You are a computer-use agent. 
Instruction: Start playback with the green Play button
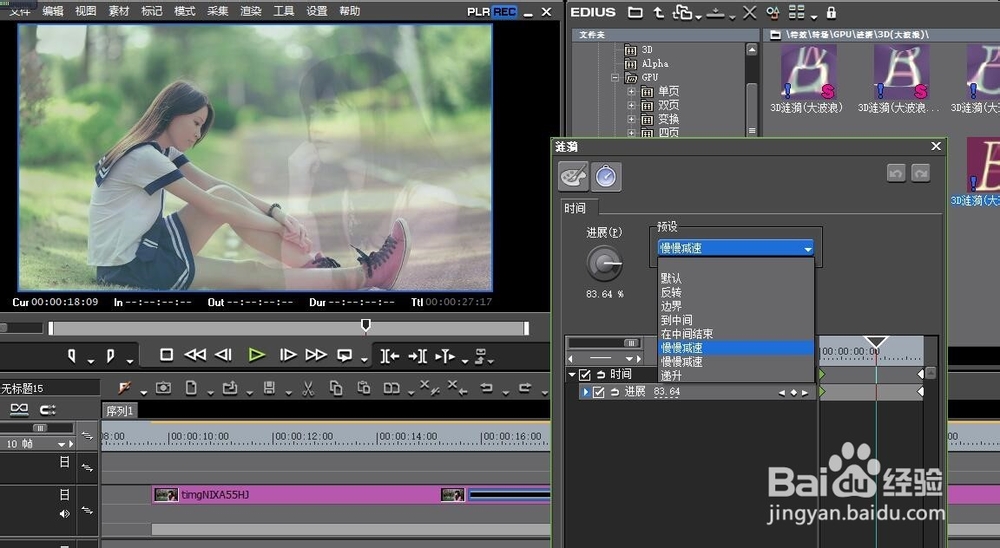(x=256, y=355)
